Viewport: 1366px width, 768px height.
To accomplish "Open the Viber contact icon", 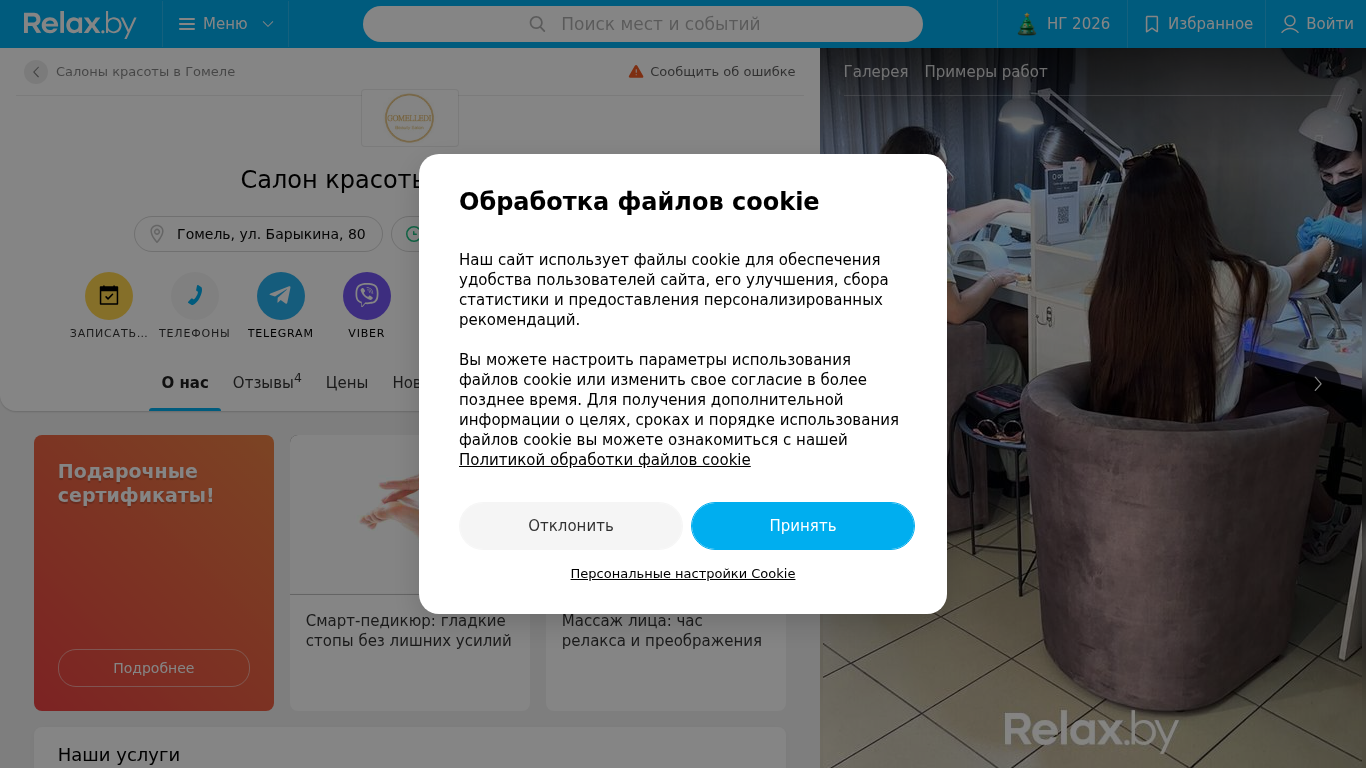I will (367, 296).
